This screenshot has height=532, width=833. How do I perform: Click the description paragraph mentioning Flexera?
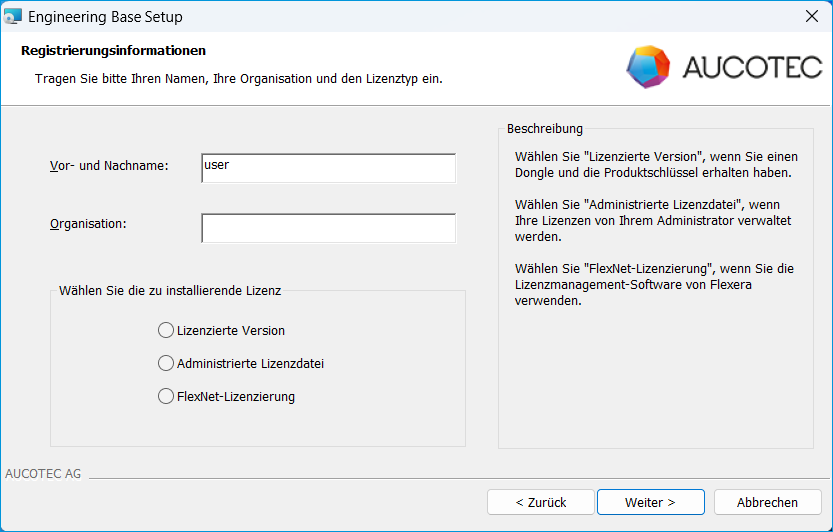(x=653, y=284)
